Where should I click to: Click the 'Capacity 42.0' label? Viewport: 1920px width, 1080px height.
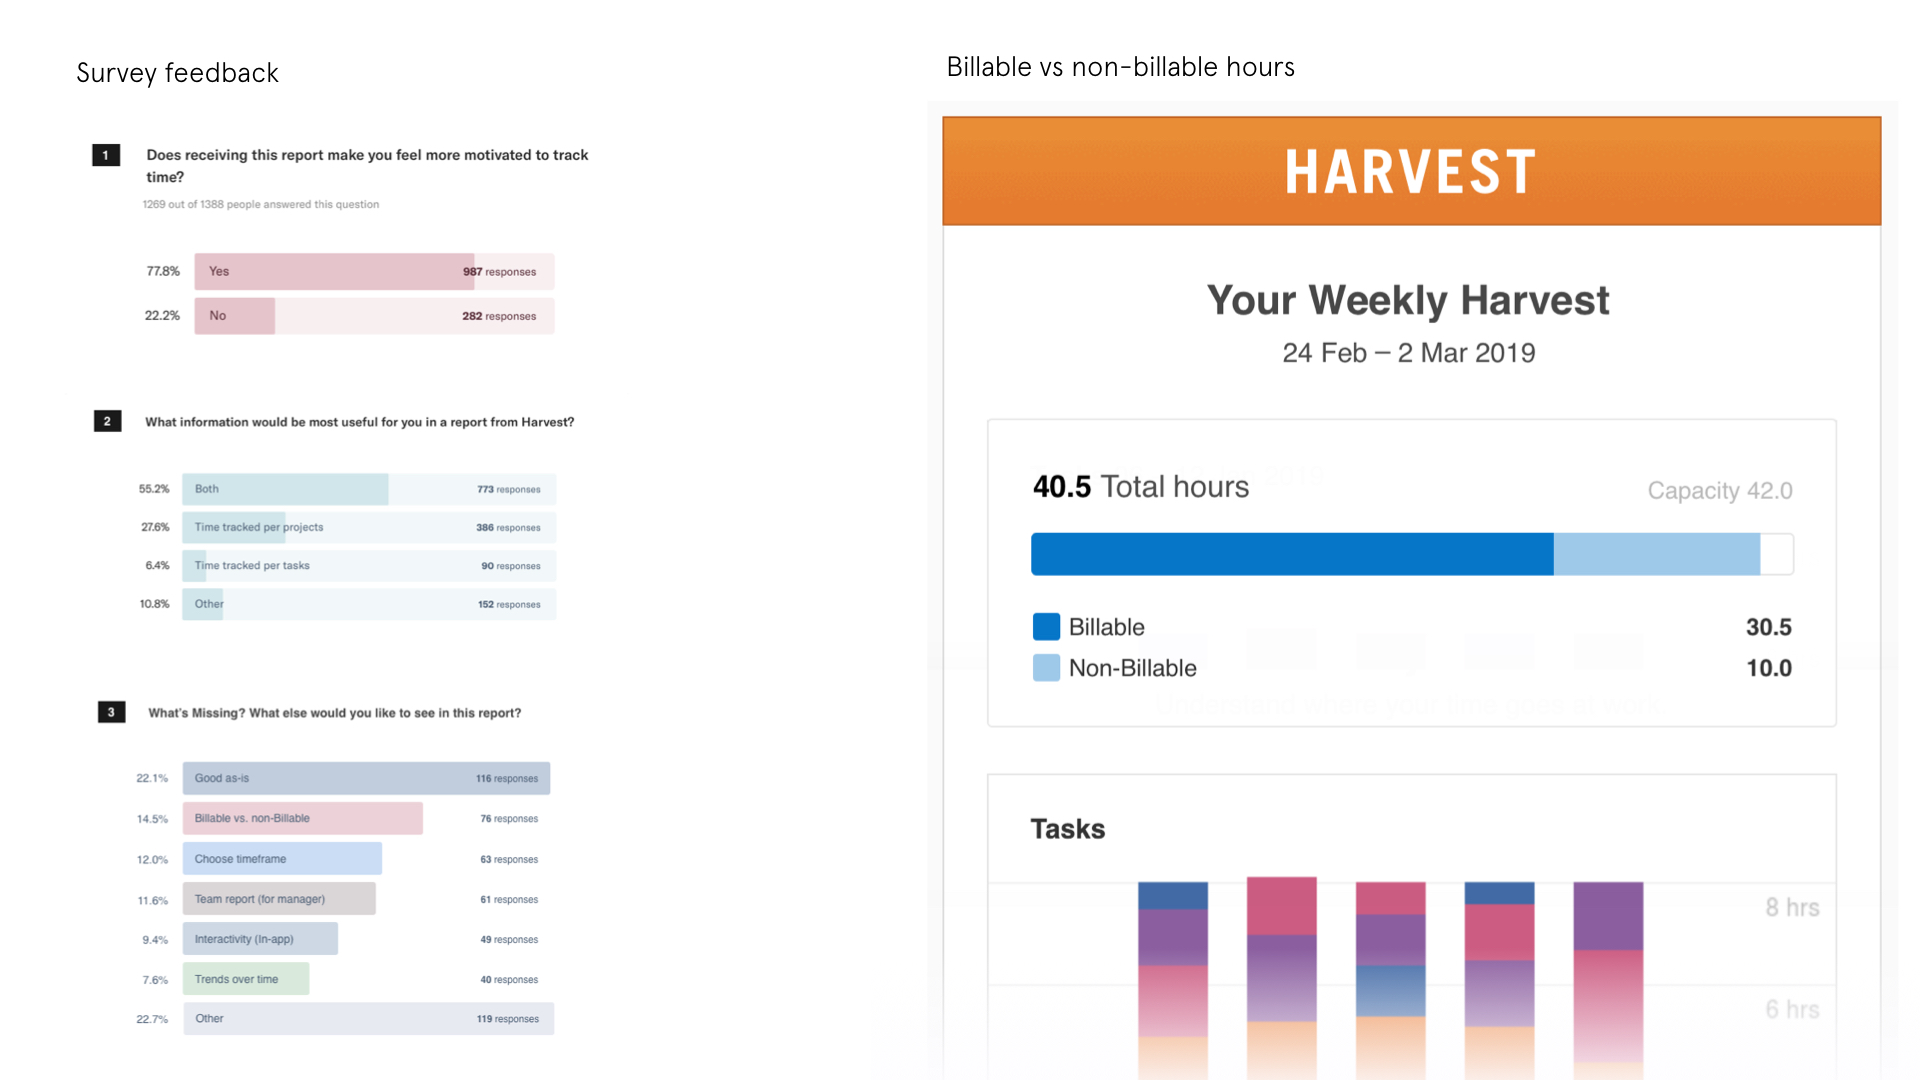1720,491
